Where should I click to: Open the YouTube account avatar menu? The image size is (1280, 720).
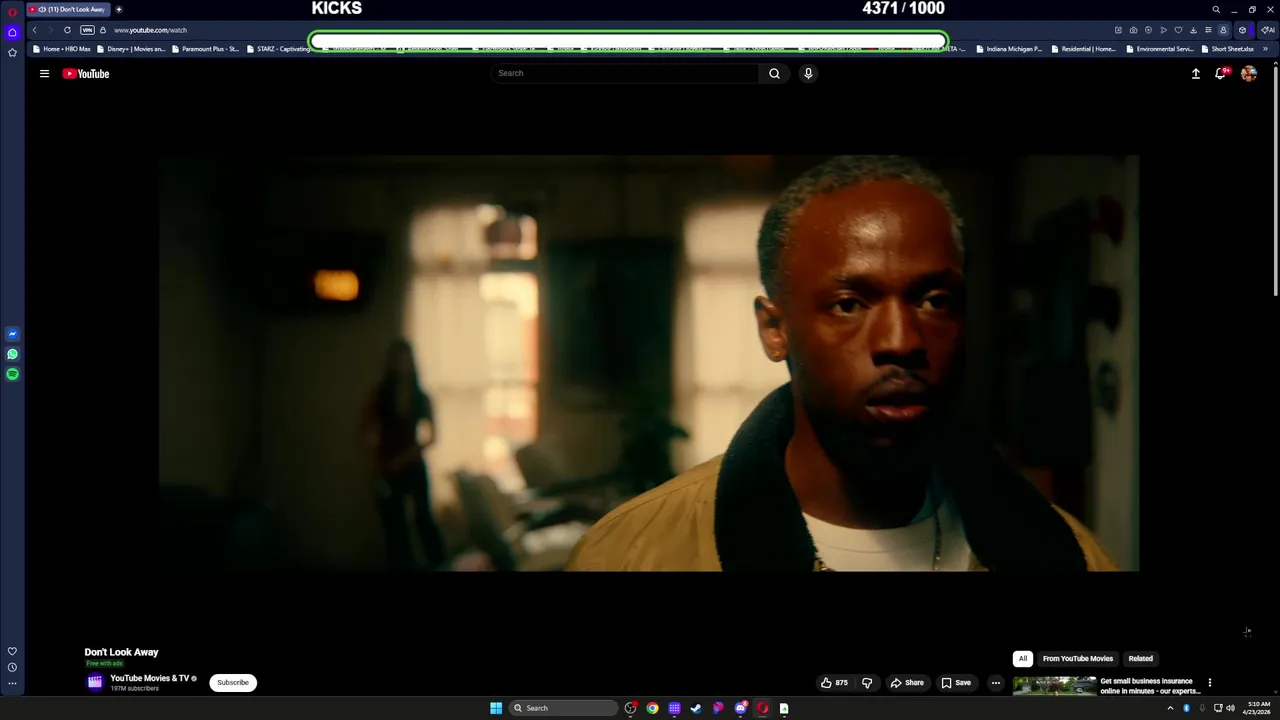point(1248,73)
